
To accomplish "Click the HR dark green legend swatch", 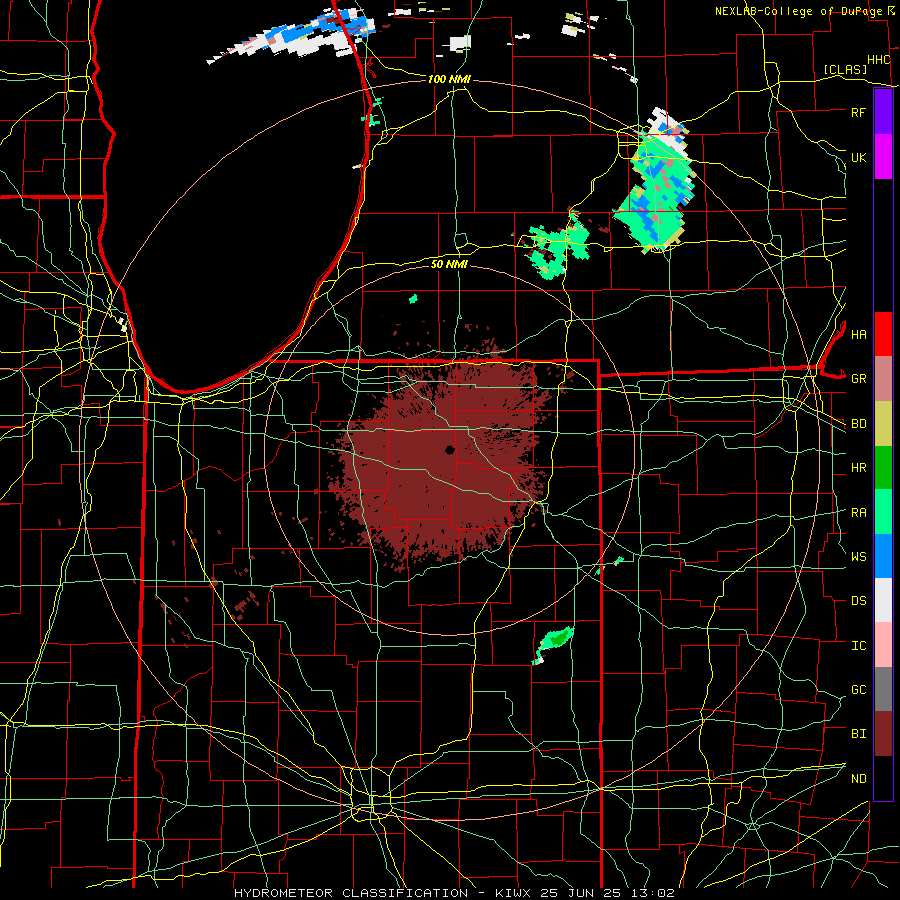I will point(883,467).
